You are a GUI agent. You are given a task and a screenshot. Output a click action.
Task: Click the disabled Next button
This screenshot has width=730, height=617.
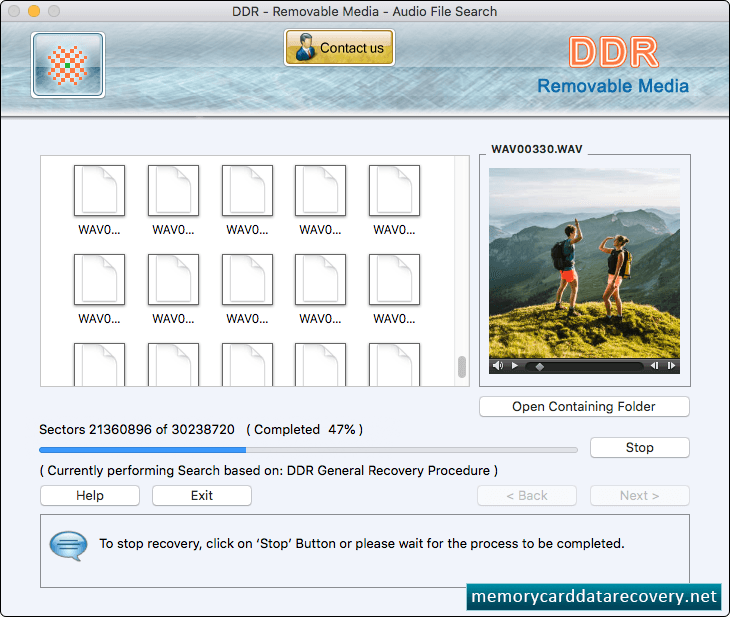pyautogui.click(x=640, y=495)
